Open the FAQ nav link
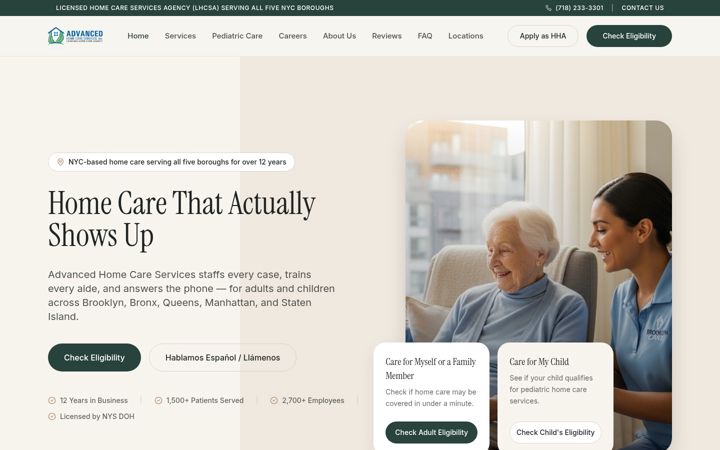The height and width of the screenshot is (450, 720). (425, 36)
